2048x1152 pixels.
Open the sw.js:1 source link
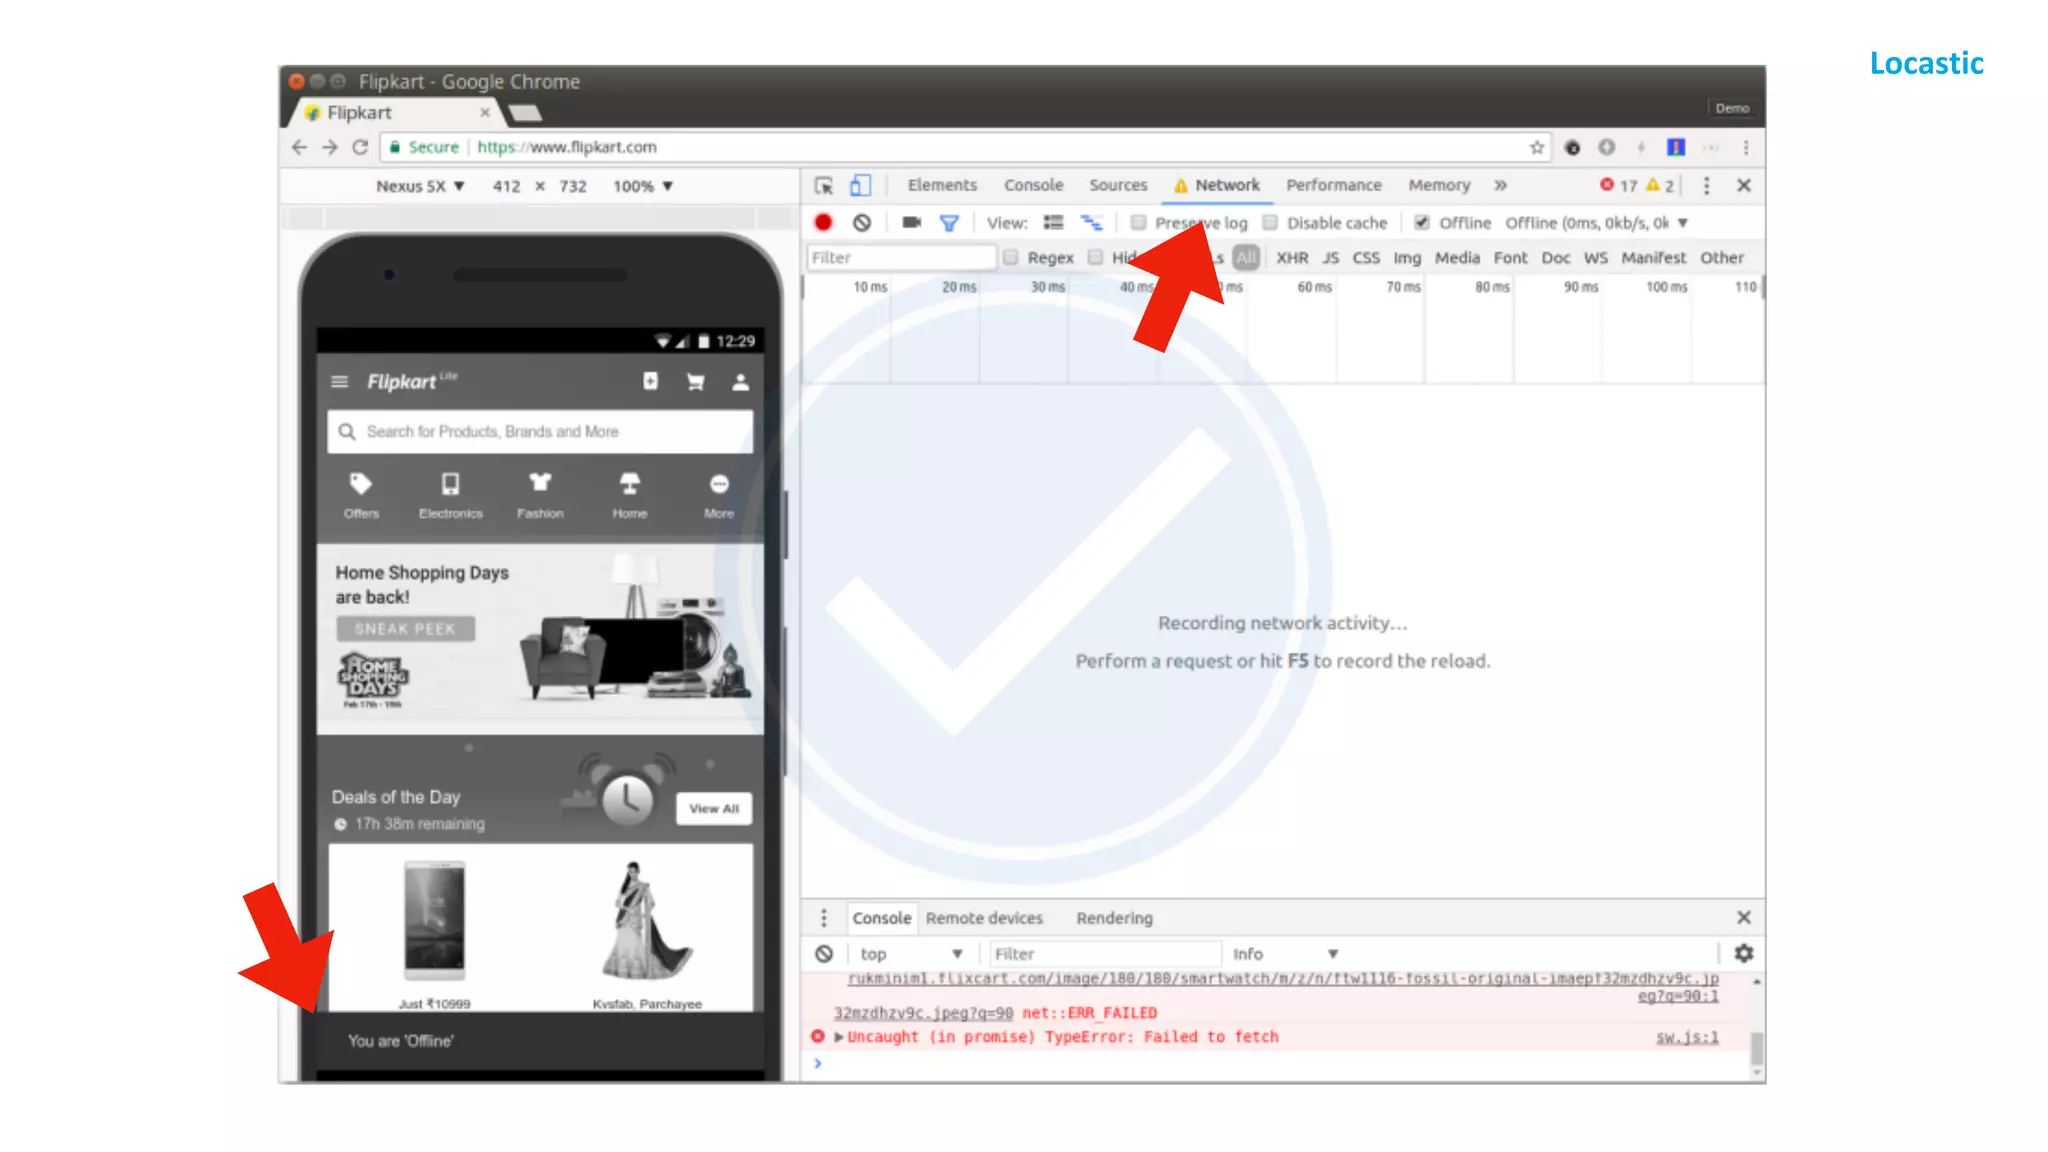point(1686,1037)
